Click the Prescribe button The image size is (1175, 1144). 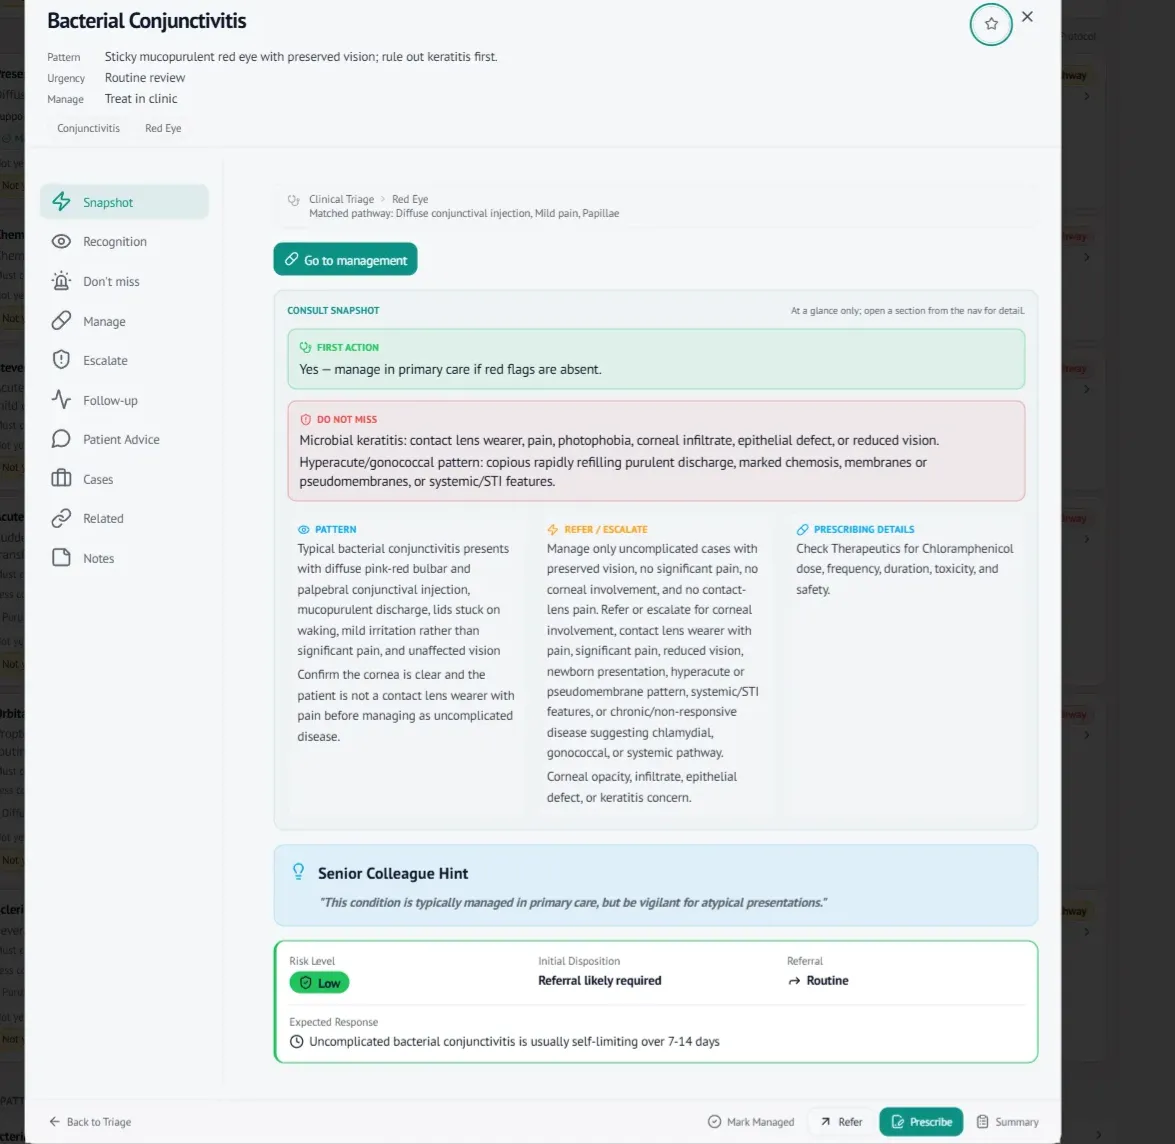coord(921,1122)
